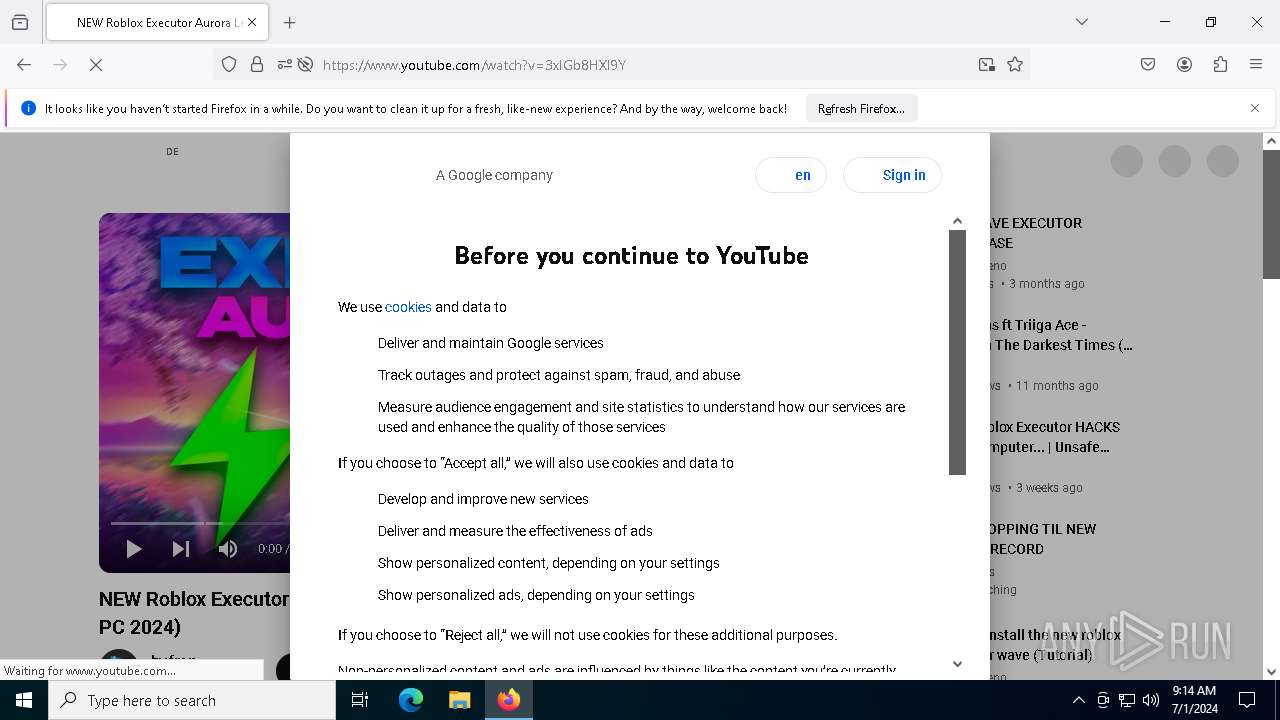This screenshot has width=1280, height=720.
Task: Click the Firefox taskbar icon
Action: click(x=509, y=700)
